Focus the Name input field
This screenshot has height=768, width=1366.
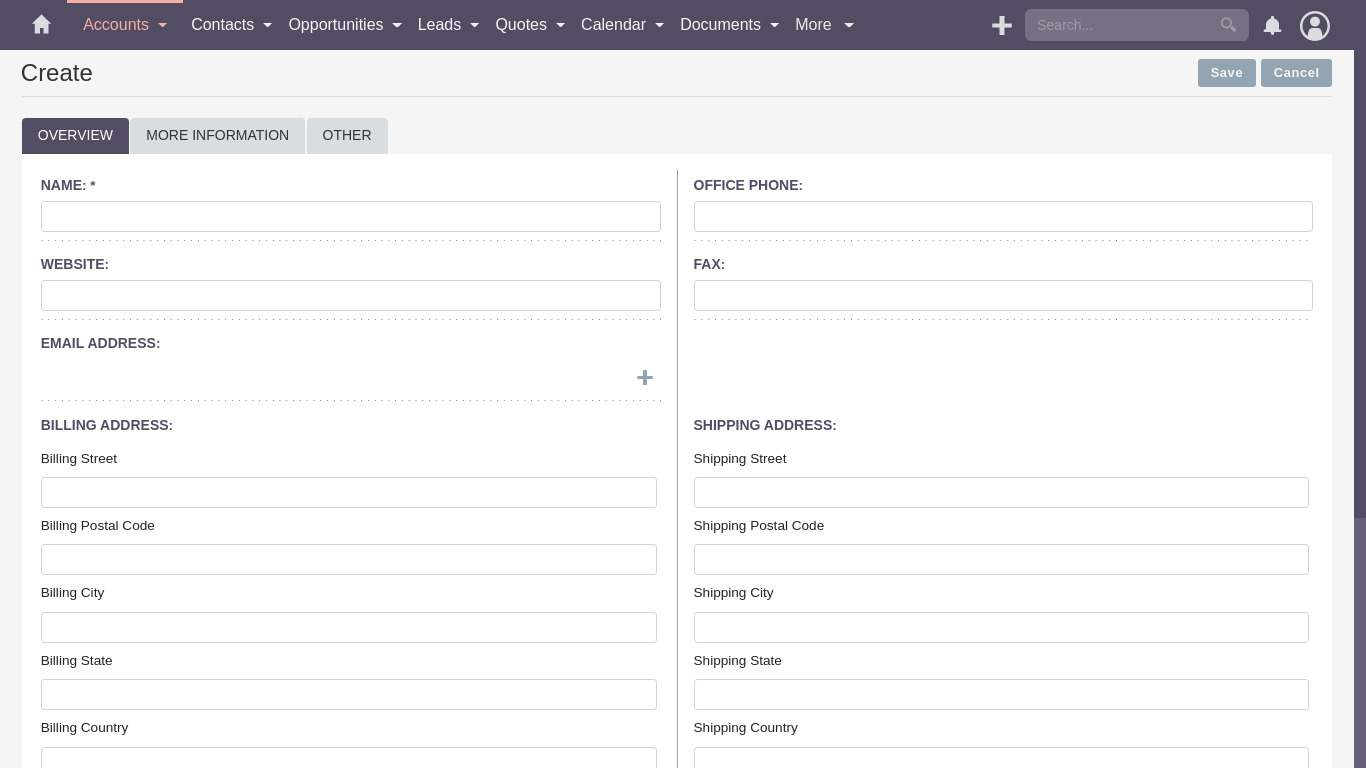350,217
